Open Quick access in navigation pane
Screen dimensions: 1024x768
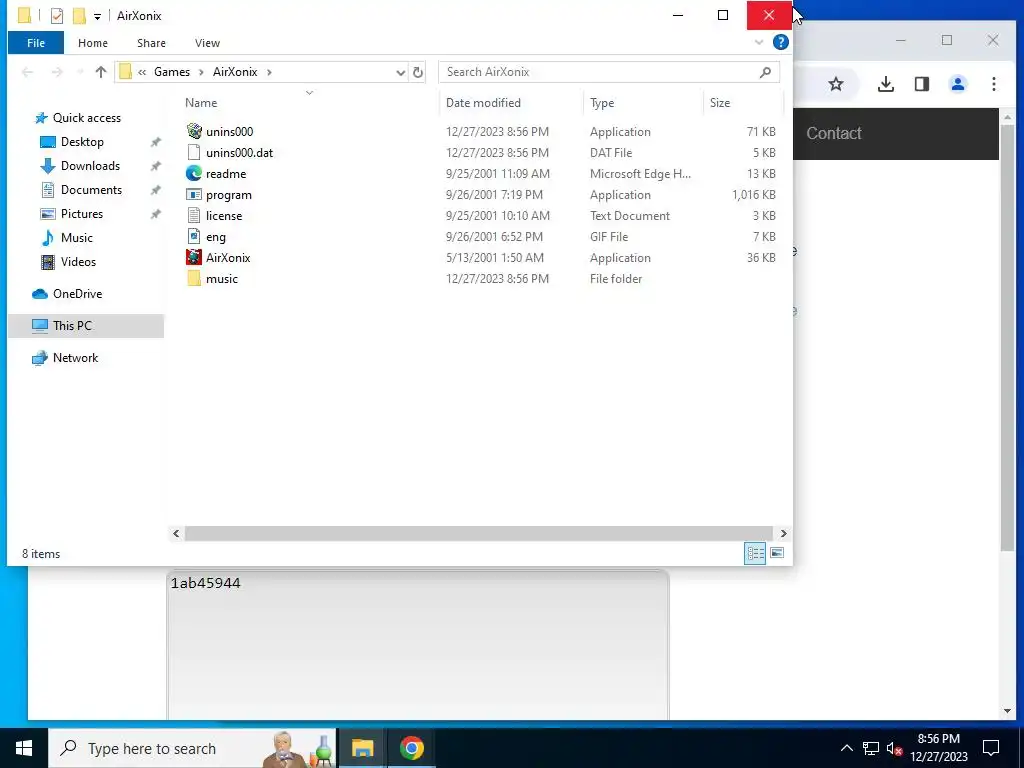[87, 118]
